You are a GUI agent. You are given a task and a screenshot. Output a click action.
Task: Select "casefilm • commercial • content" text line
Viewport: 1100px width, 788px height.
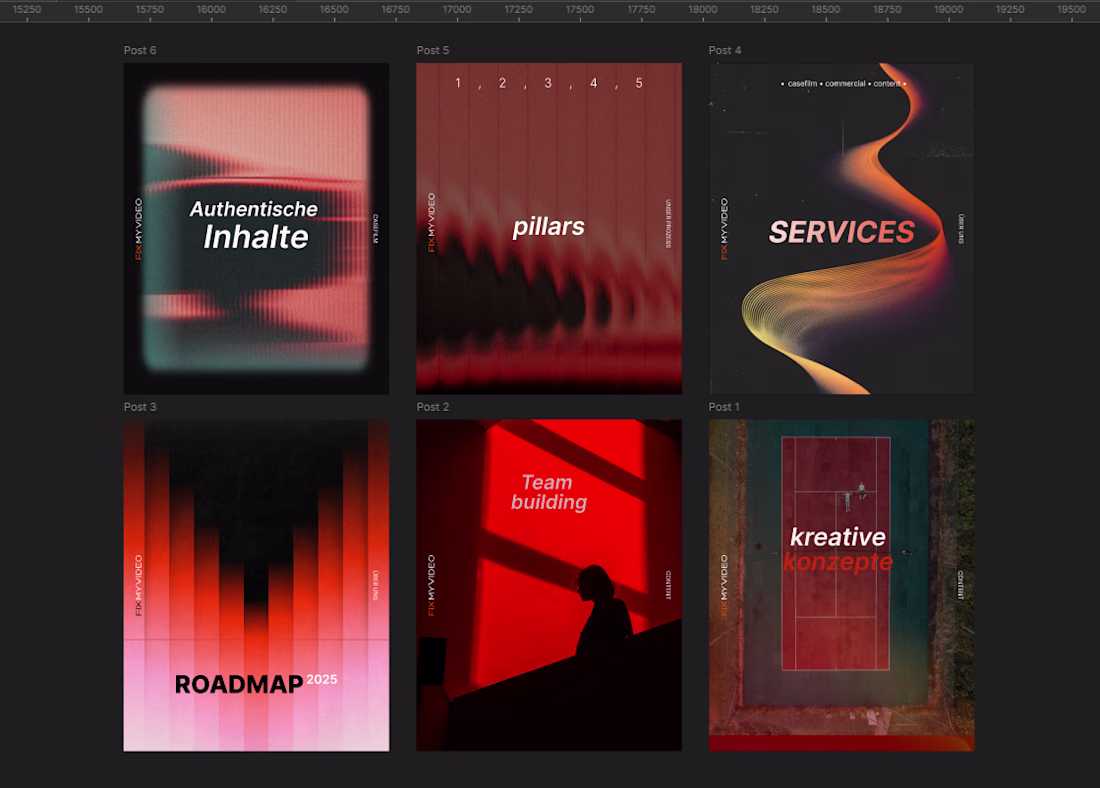click(843, 84)
